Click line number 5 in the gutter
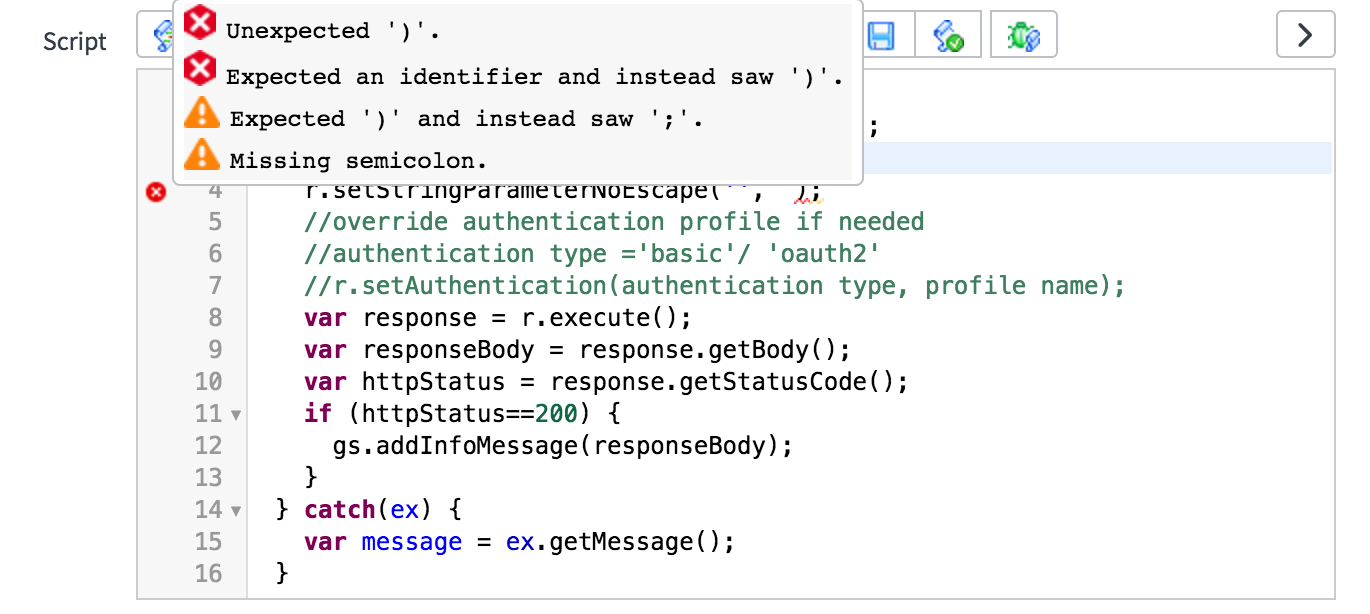Screen dimensions: 1370x614 point(215,222)
